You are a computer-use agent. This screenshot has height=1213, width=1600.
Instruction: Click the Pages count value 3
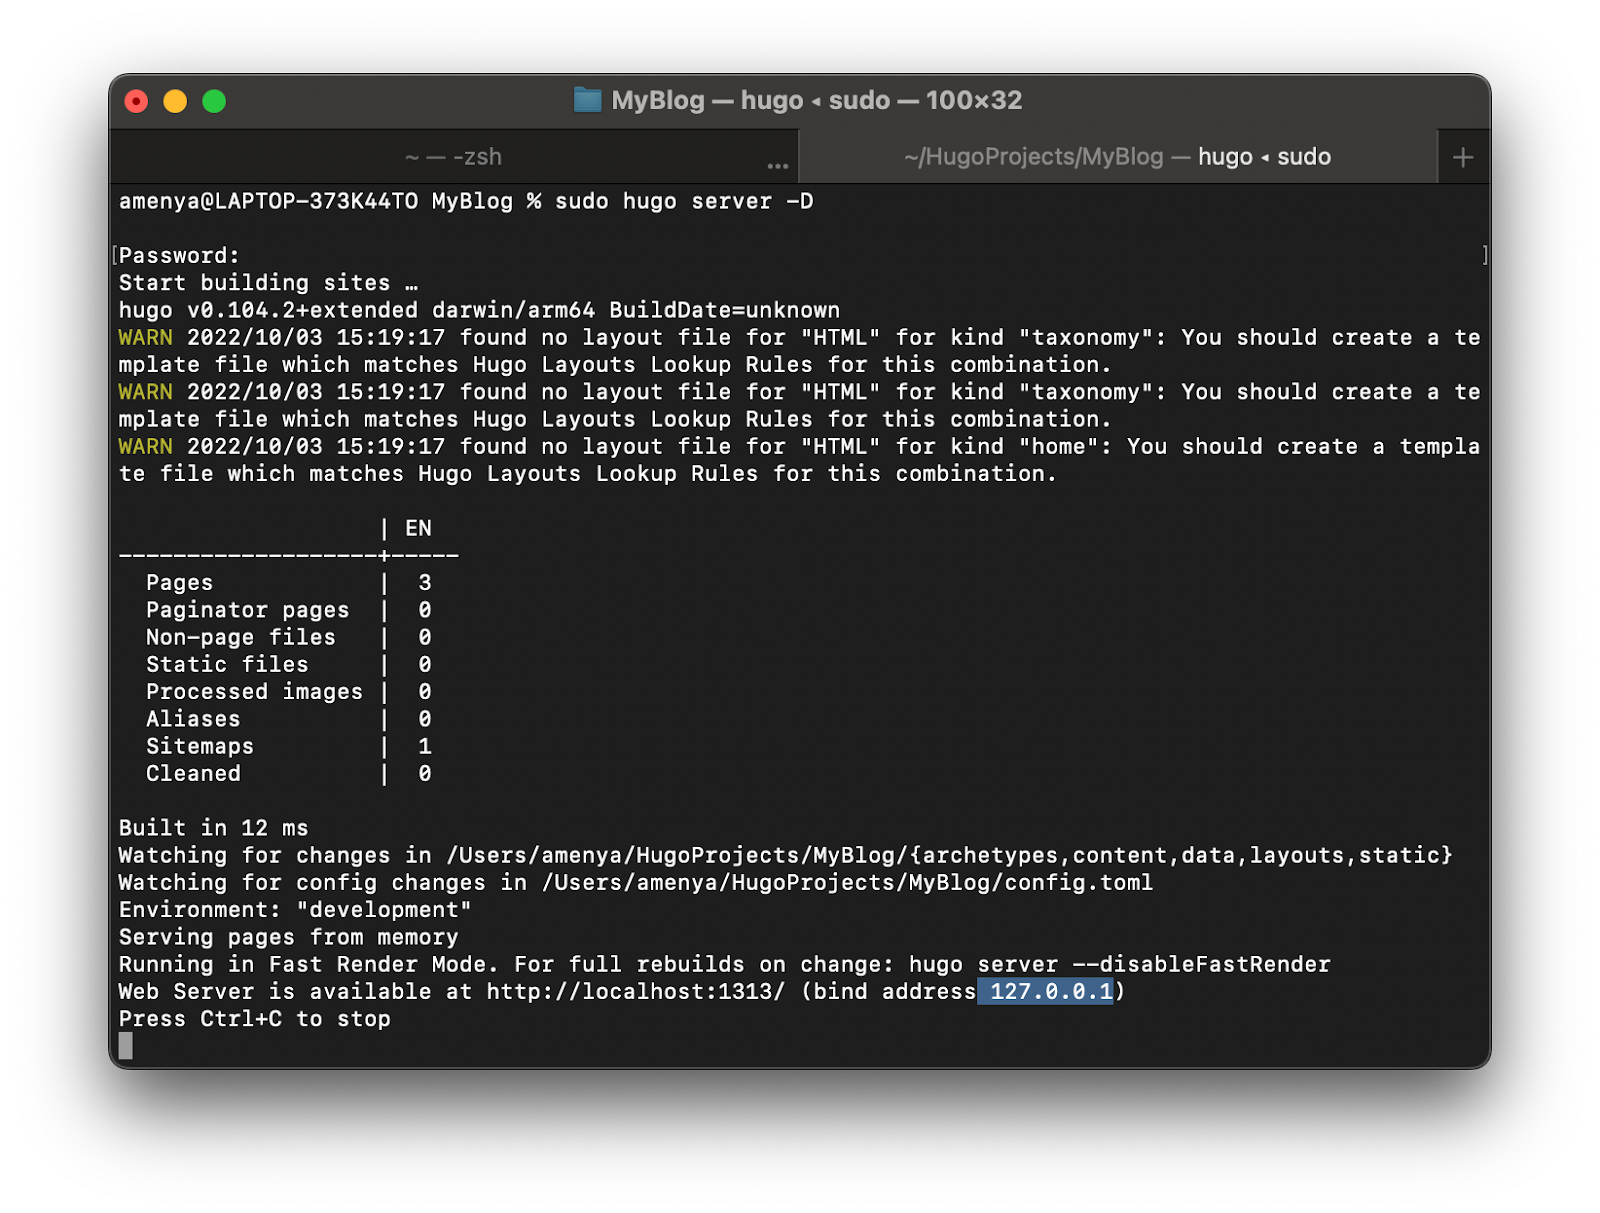click(425, 583)
